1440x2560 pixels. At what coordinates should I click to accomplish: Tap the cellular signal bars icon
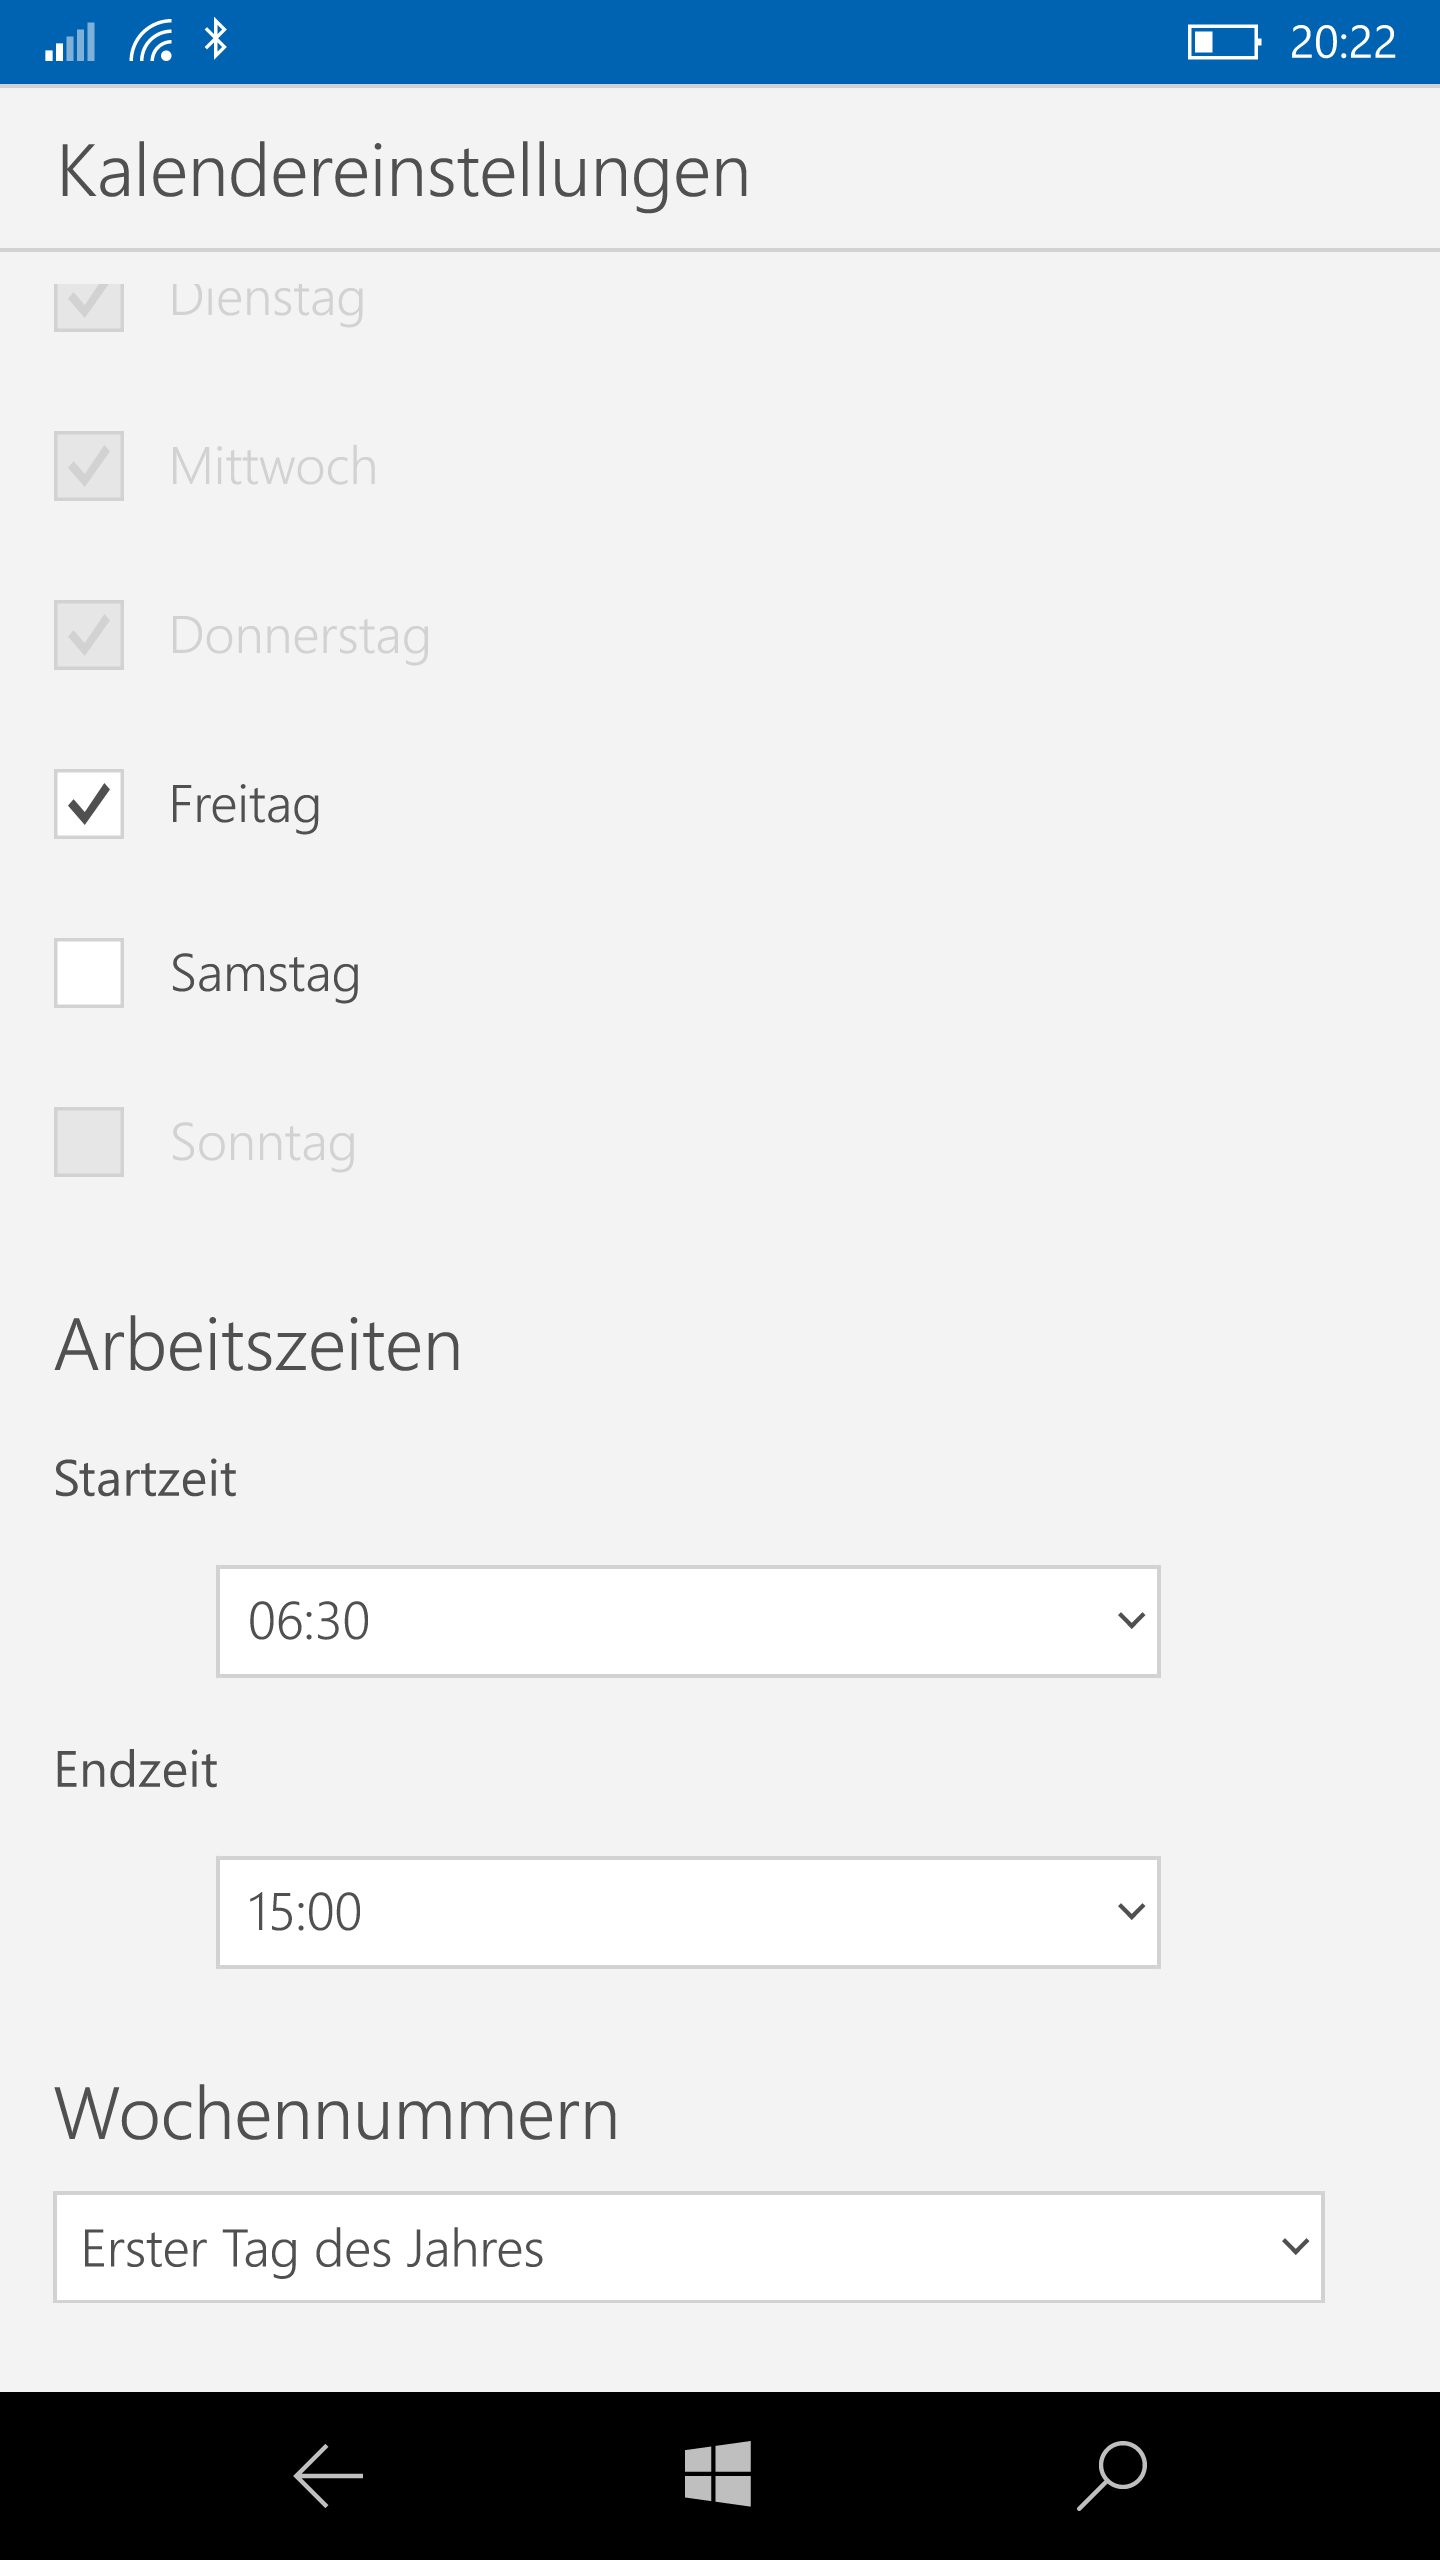(x=70, y=41)
